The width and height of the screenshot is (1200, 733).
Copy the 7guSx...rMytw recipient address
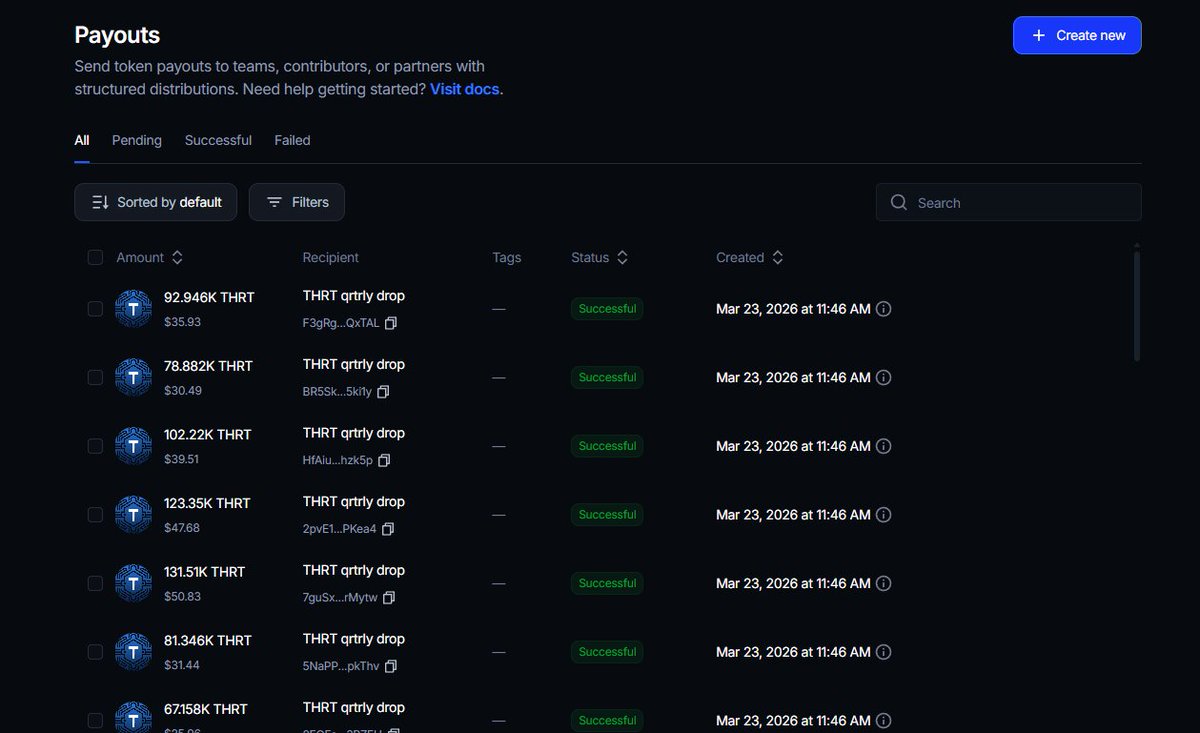click(x=389, y=597)
